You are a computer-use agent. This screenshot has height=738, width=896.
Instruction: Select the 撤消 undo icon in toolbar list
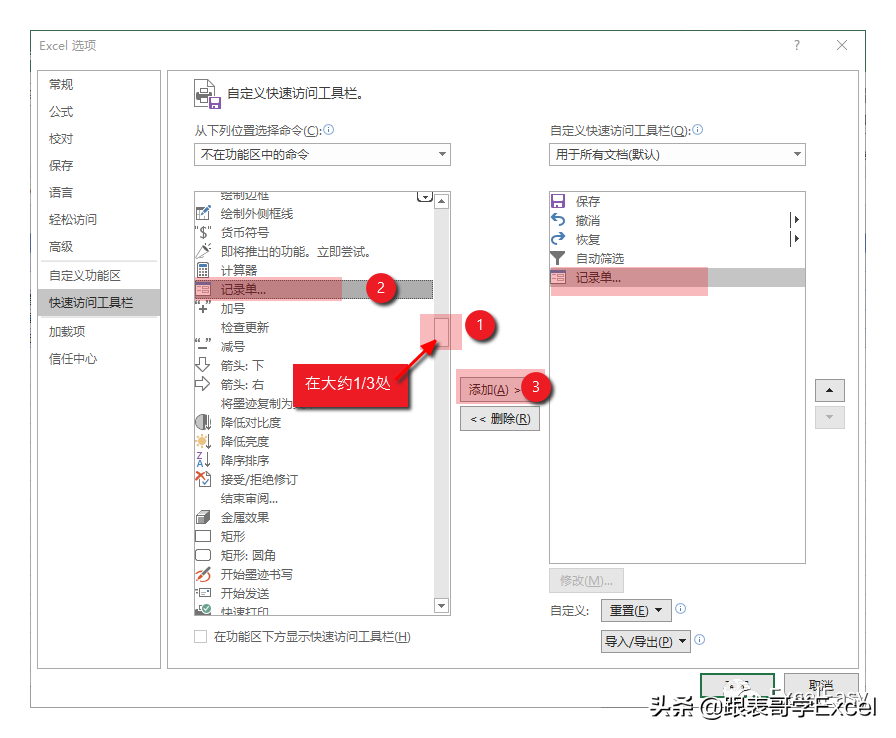[x=558, y=220]
